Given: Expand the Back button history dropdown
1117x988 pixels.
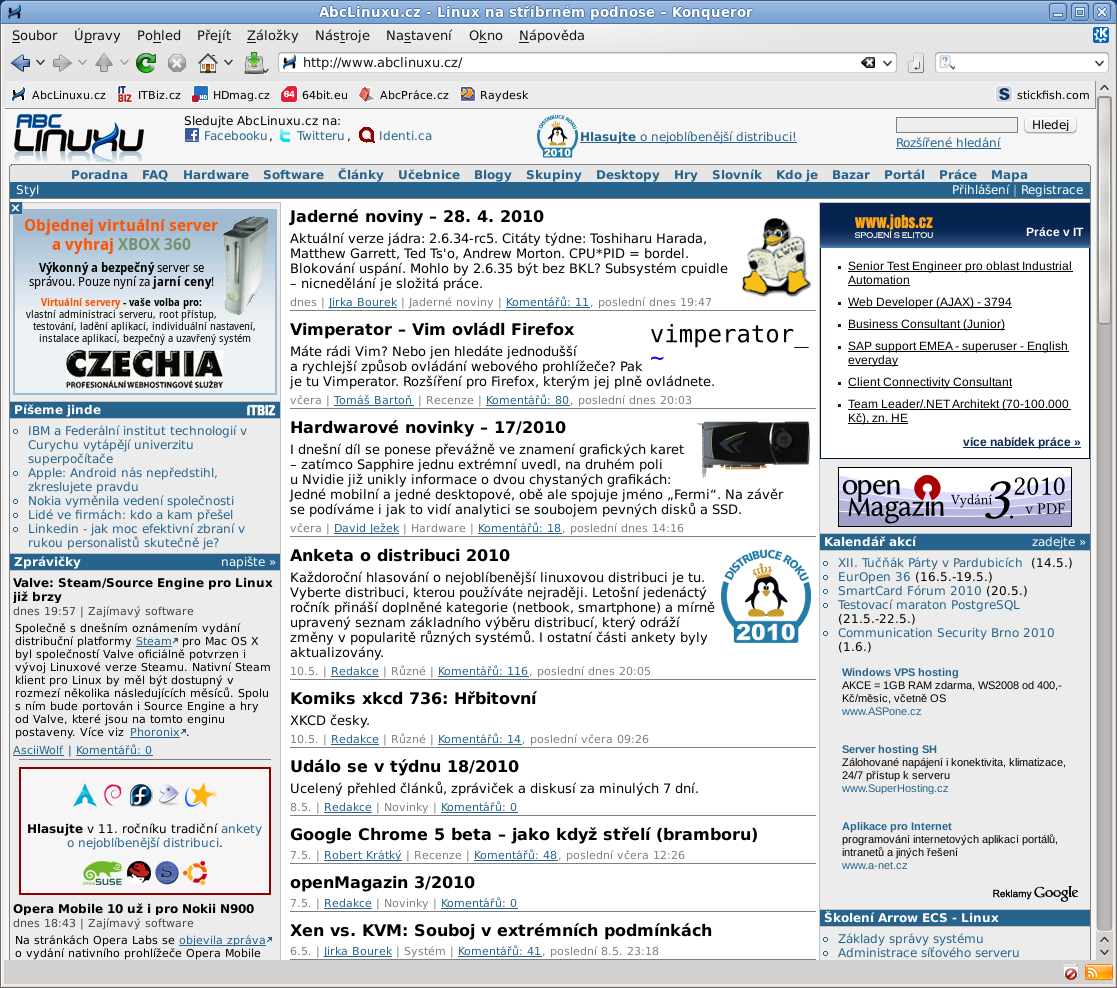Looking at the screenshot, I should [x=41, y=63].
